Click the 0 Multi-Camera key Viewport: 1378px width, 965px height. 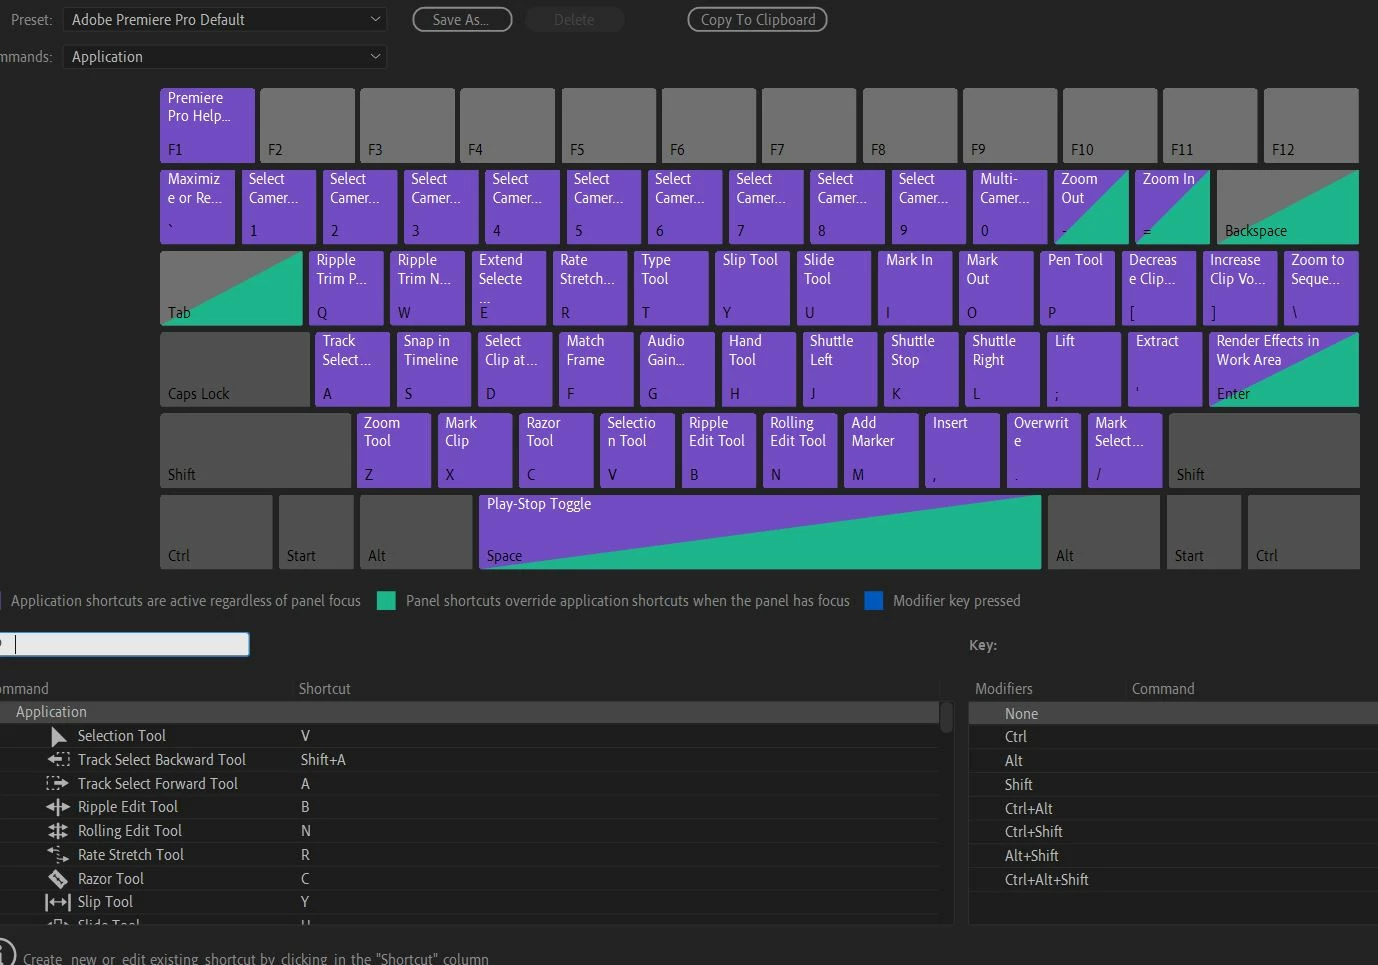[1009, 207]
